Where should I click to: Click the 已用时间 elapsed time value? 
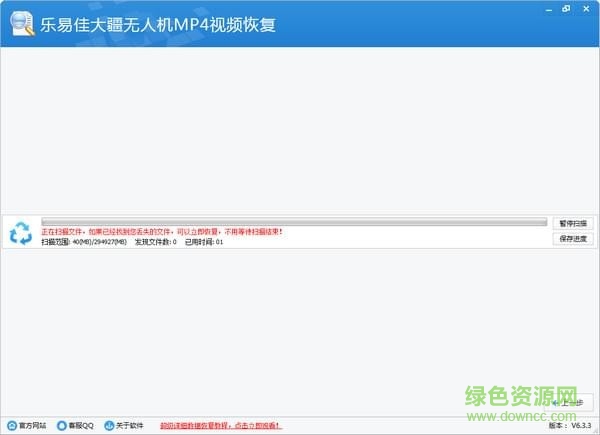(204, 242)
